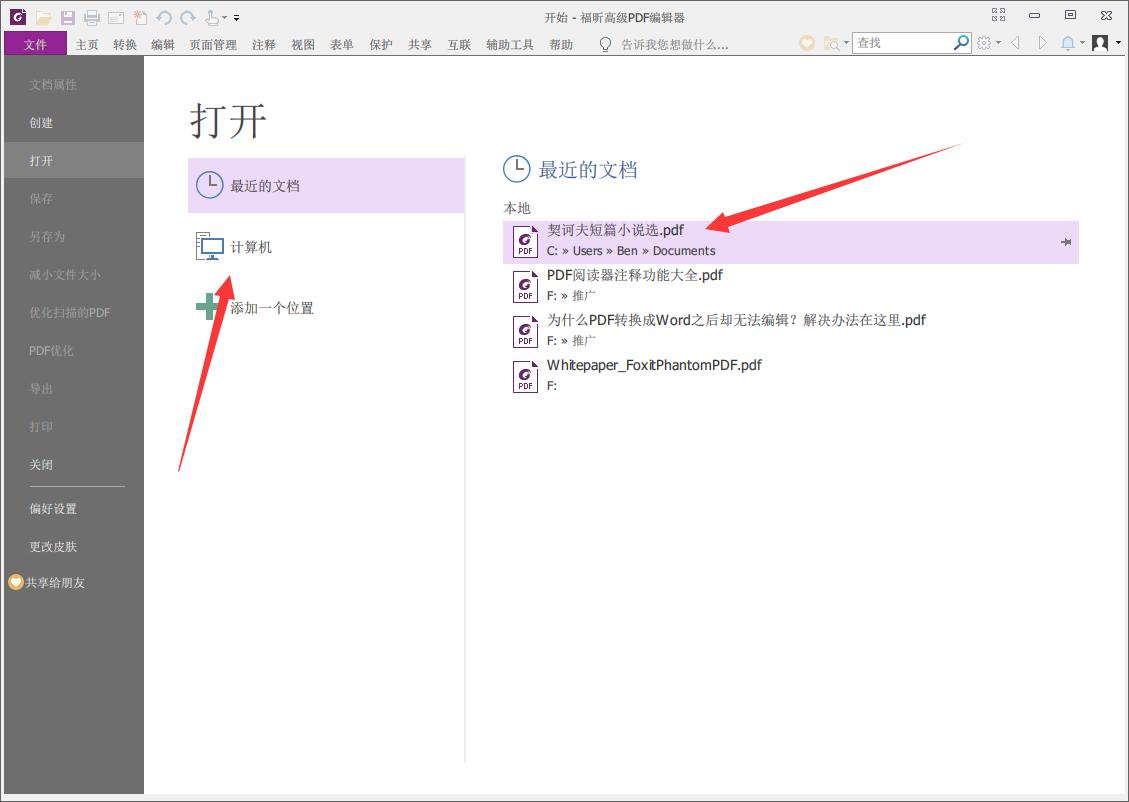Switch to the 页面管理 ribbon tab
The height and width of the screenshot is (802, 1129).
[213, 44]
